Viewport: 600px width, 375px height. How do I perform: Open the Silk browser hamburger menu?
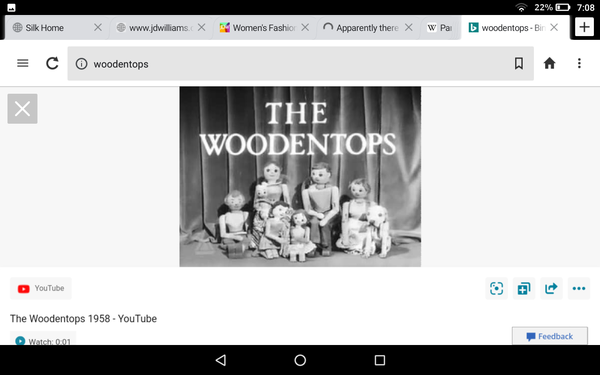23,63
